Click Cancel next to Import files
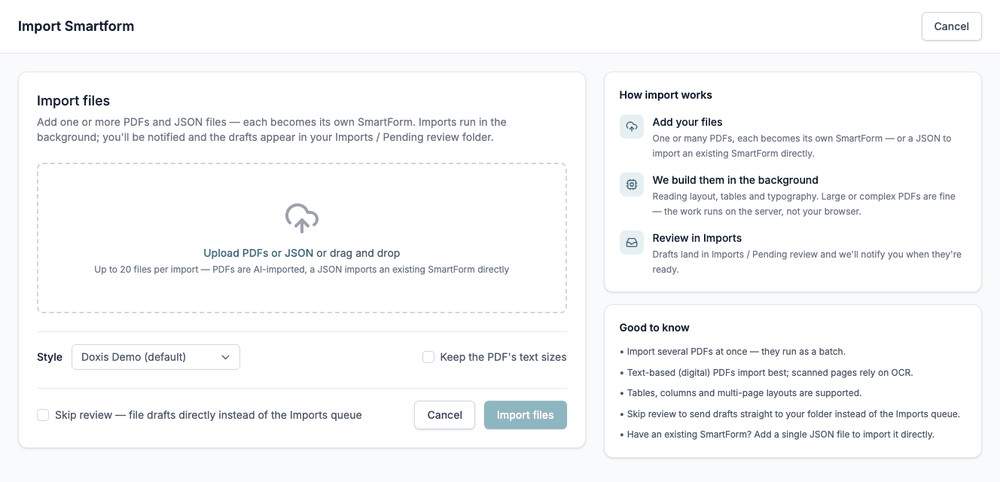This screenshot has height=482, width=1000. click(445, 415)
